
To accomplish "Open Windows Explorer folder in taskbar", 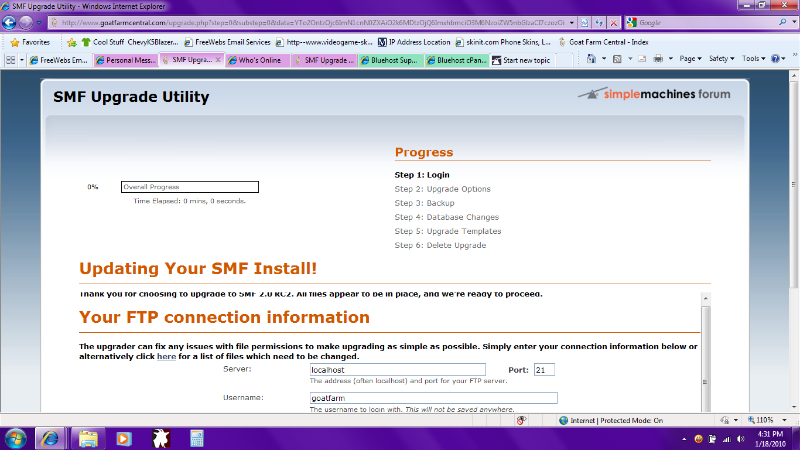I will tap(88, 439).
